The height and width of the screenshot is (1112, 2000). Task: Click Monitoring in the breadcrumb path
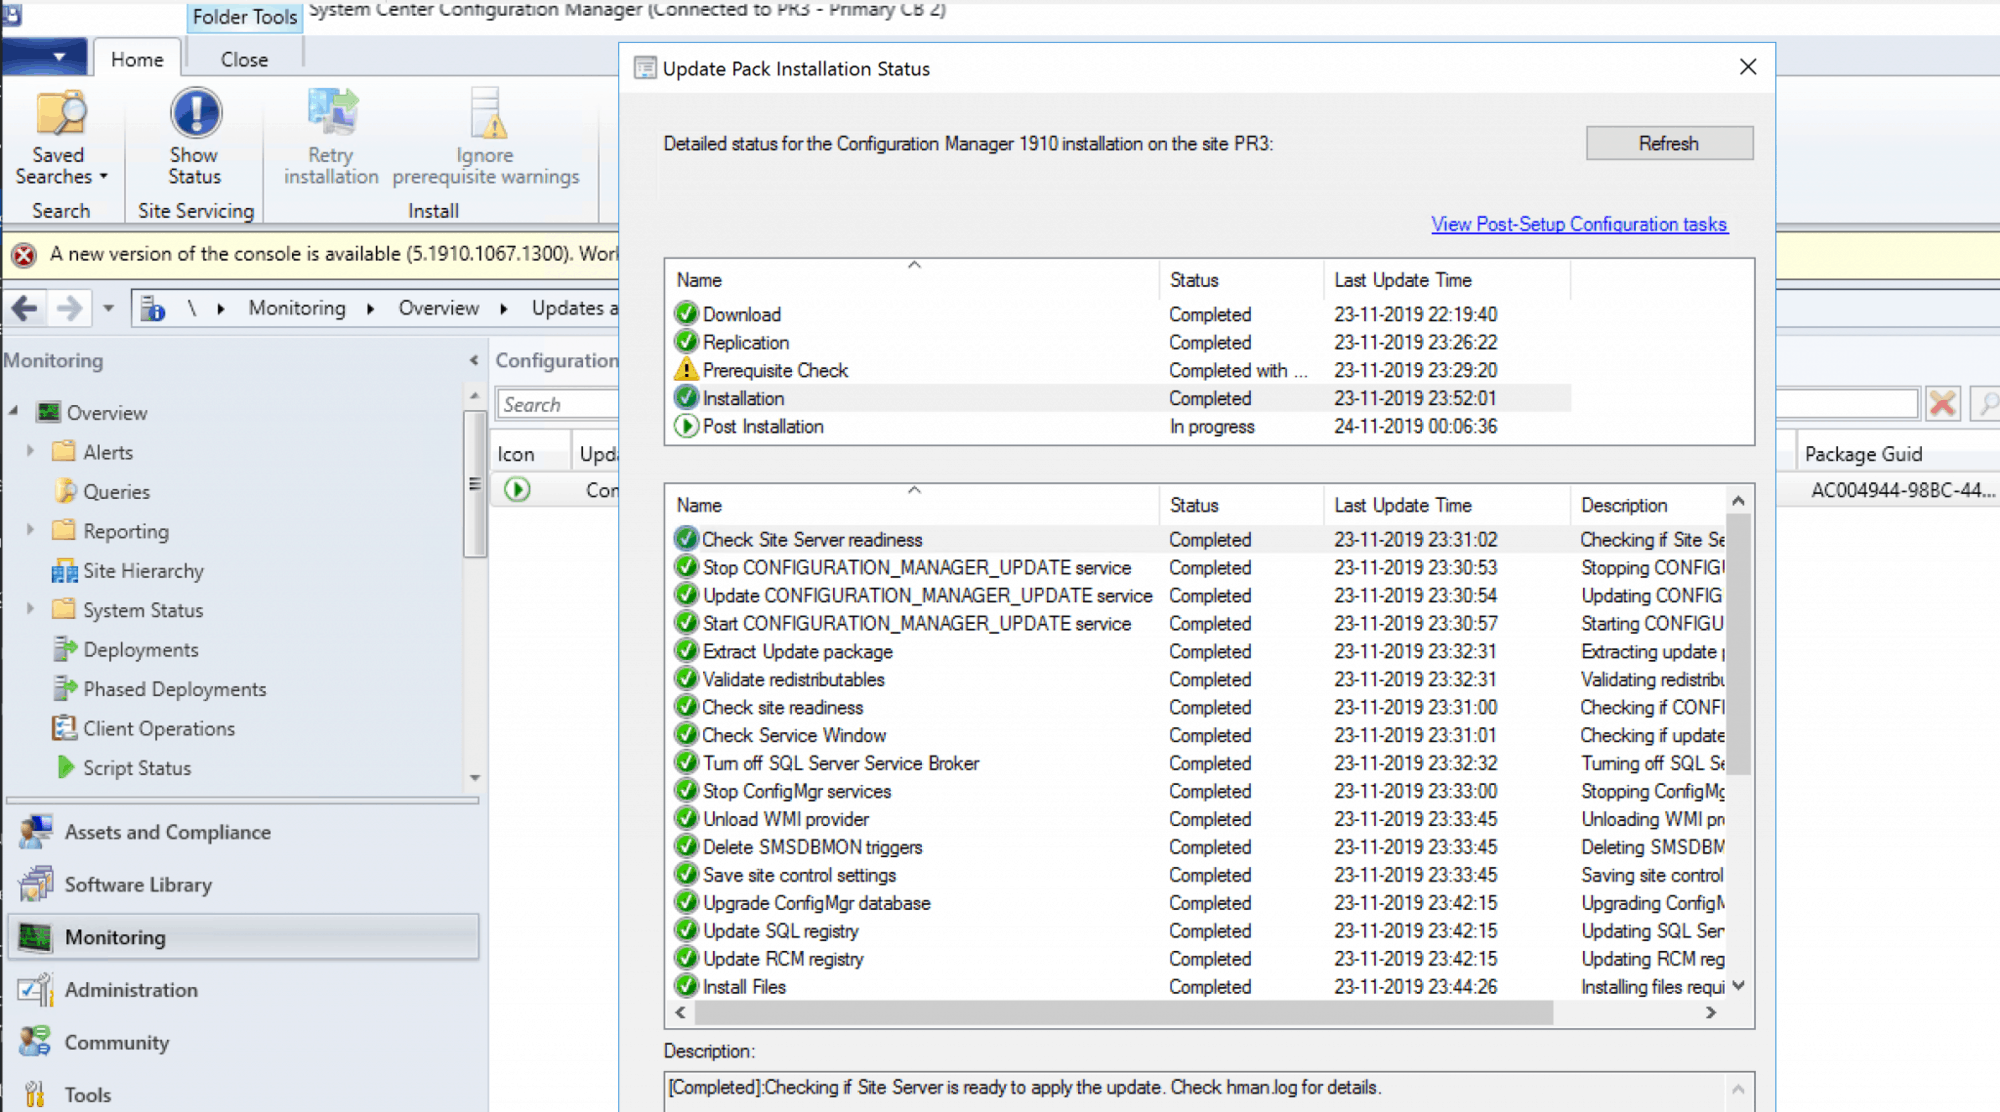click(297, 308)
